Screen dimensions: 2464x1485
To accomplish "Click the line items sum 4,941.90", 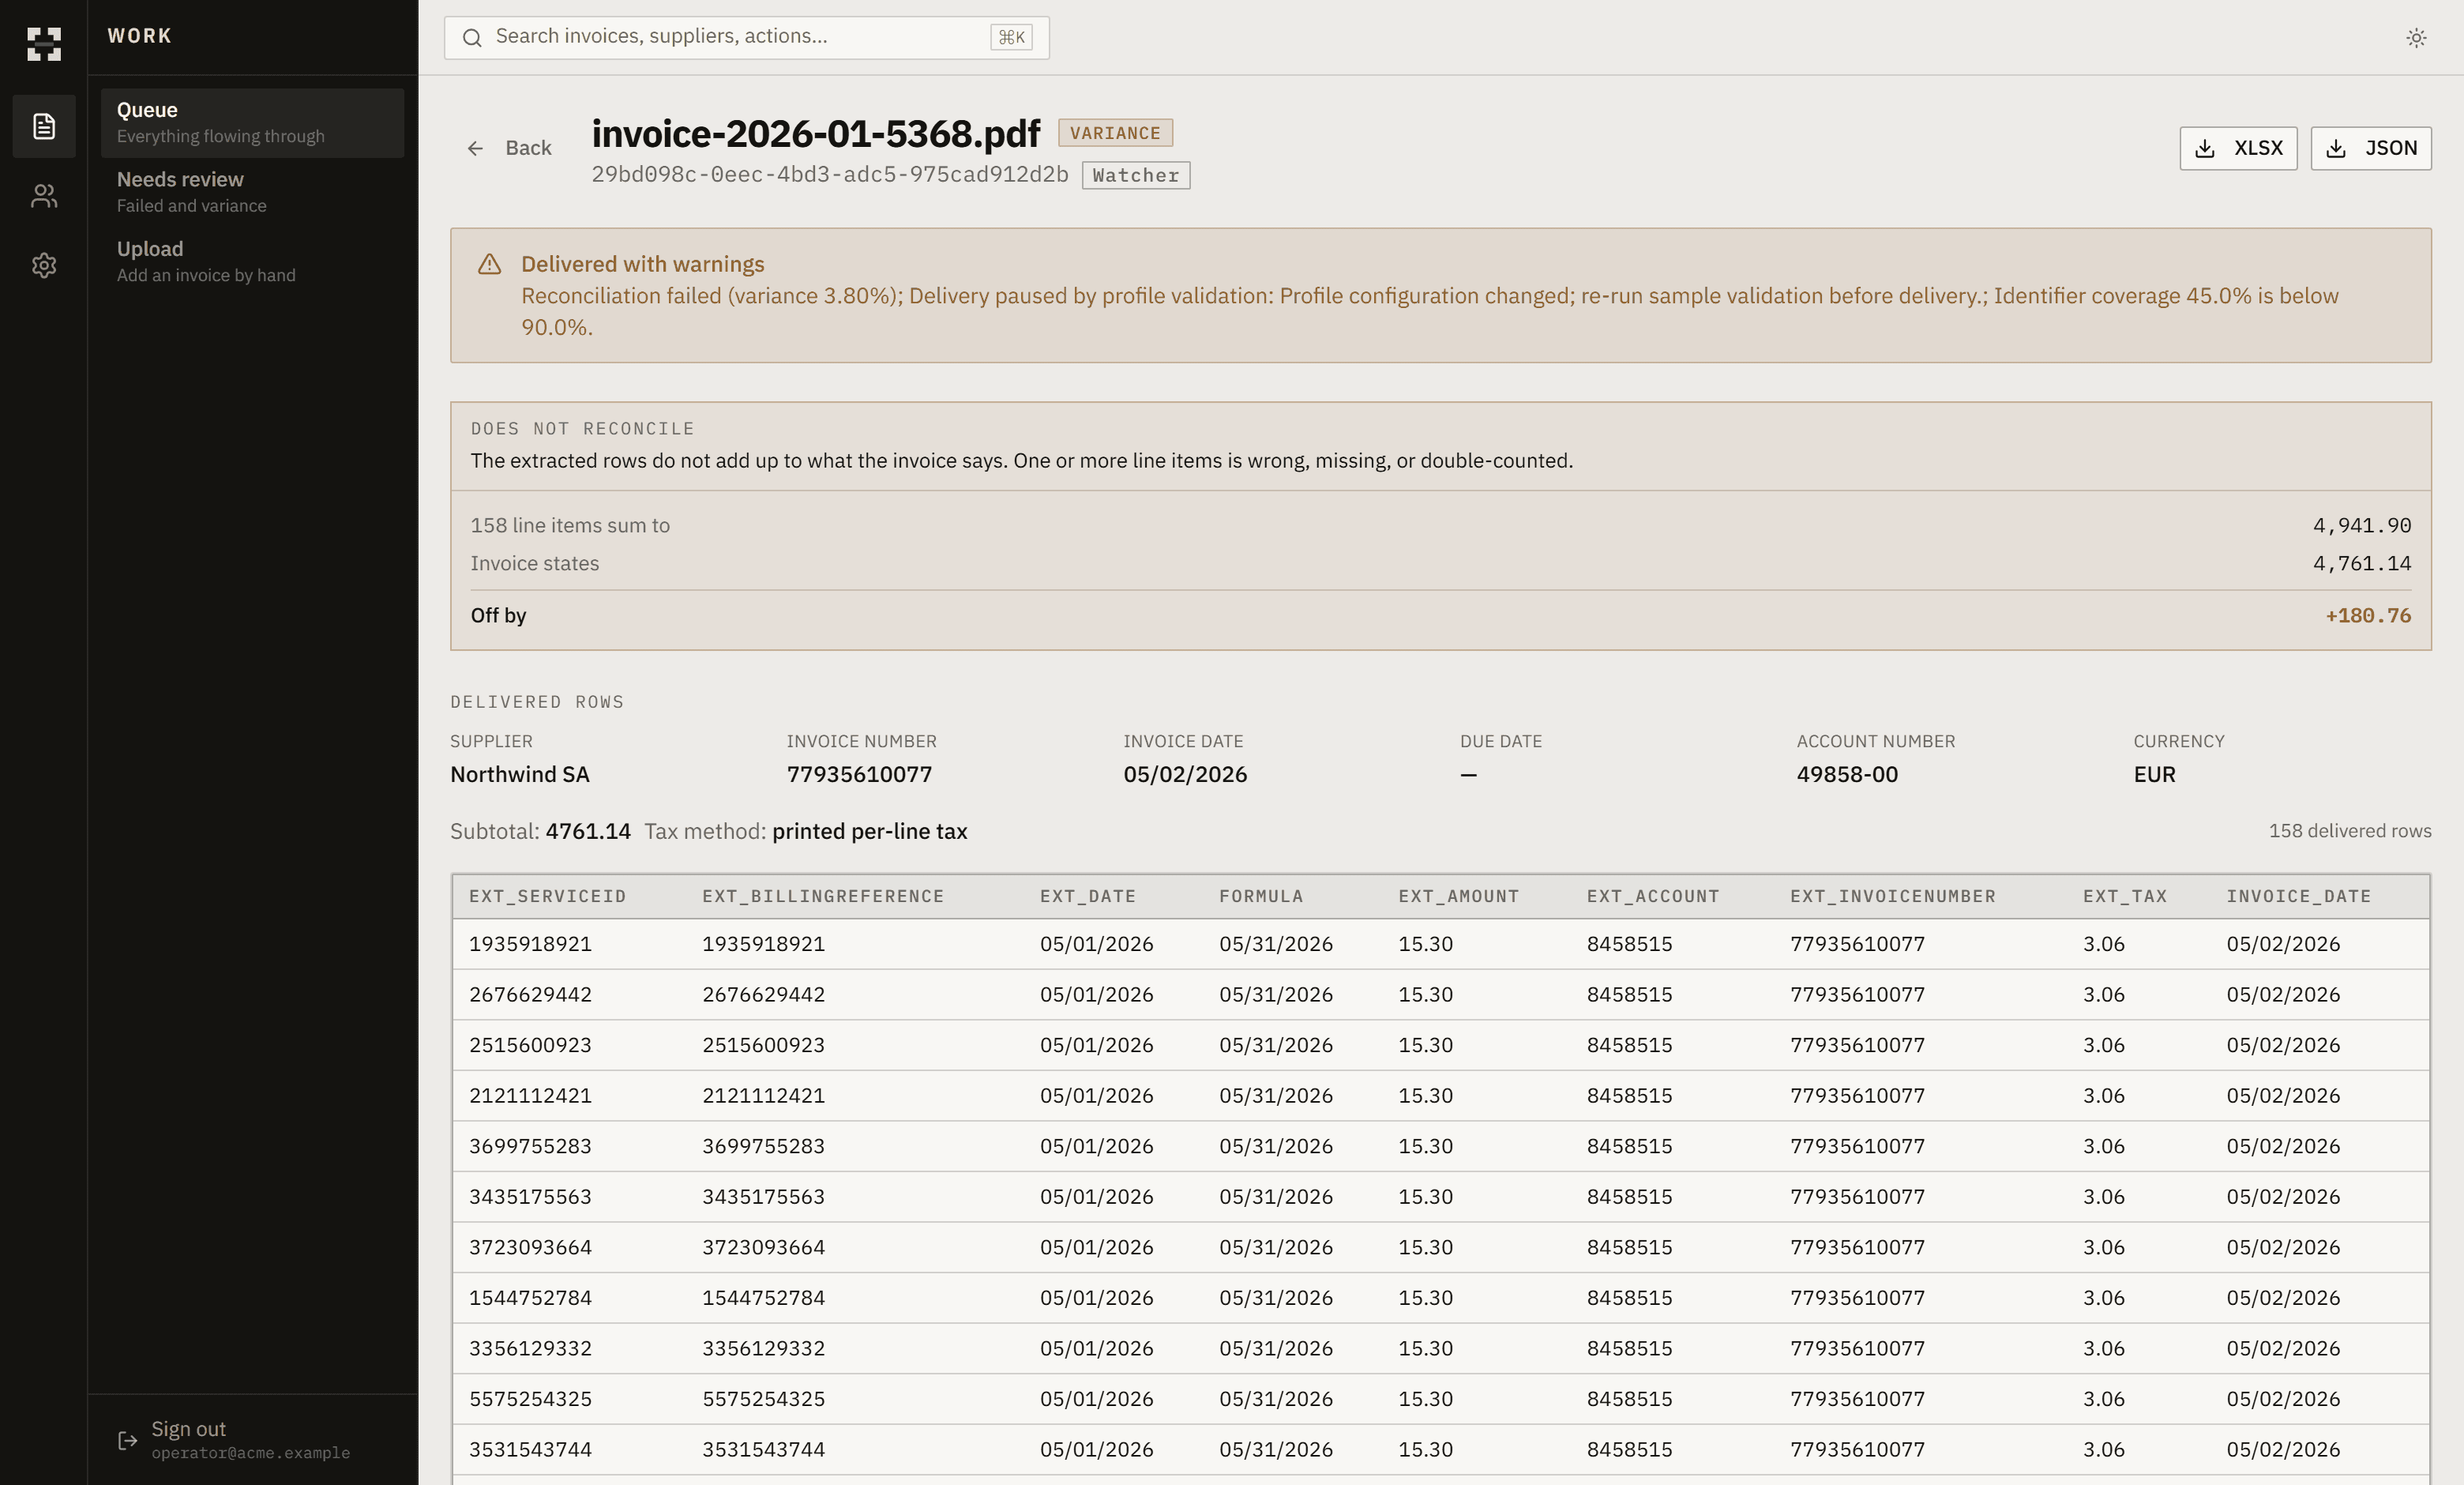I will (2362, 525).
